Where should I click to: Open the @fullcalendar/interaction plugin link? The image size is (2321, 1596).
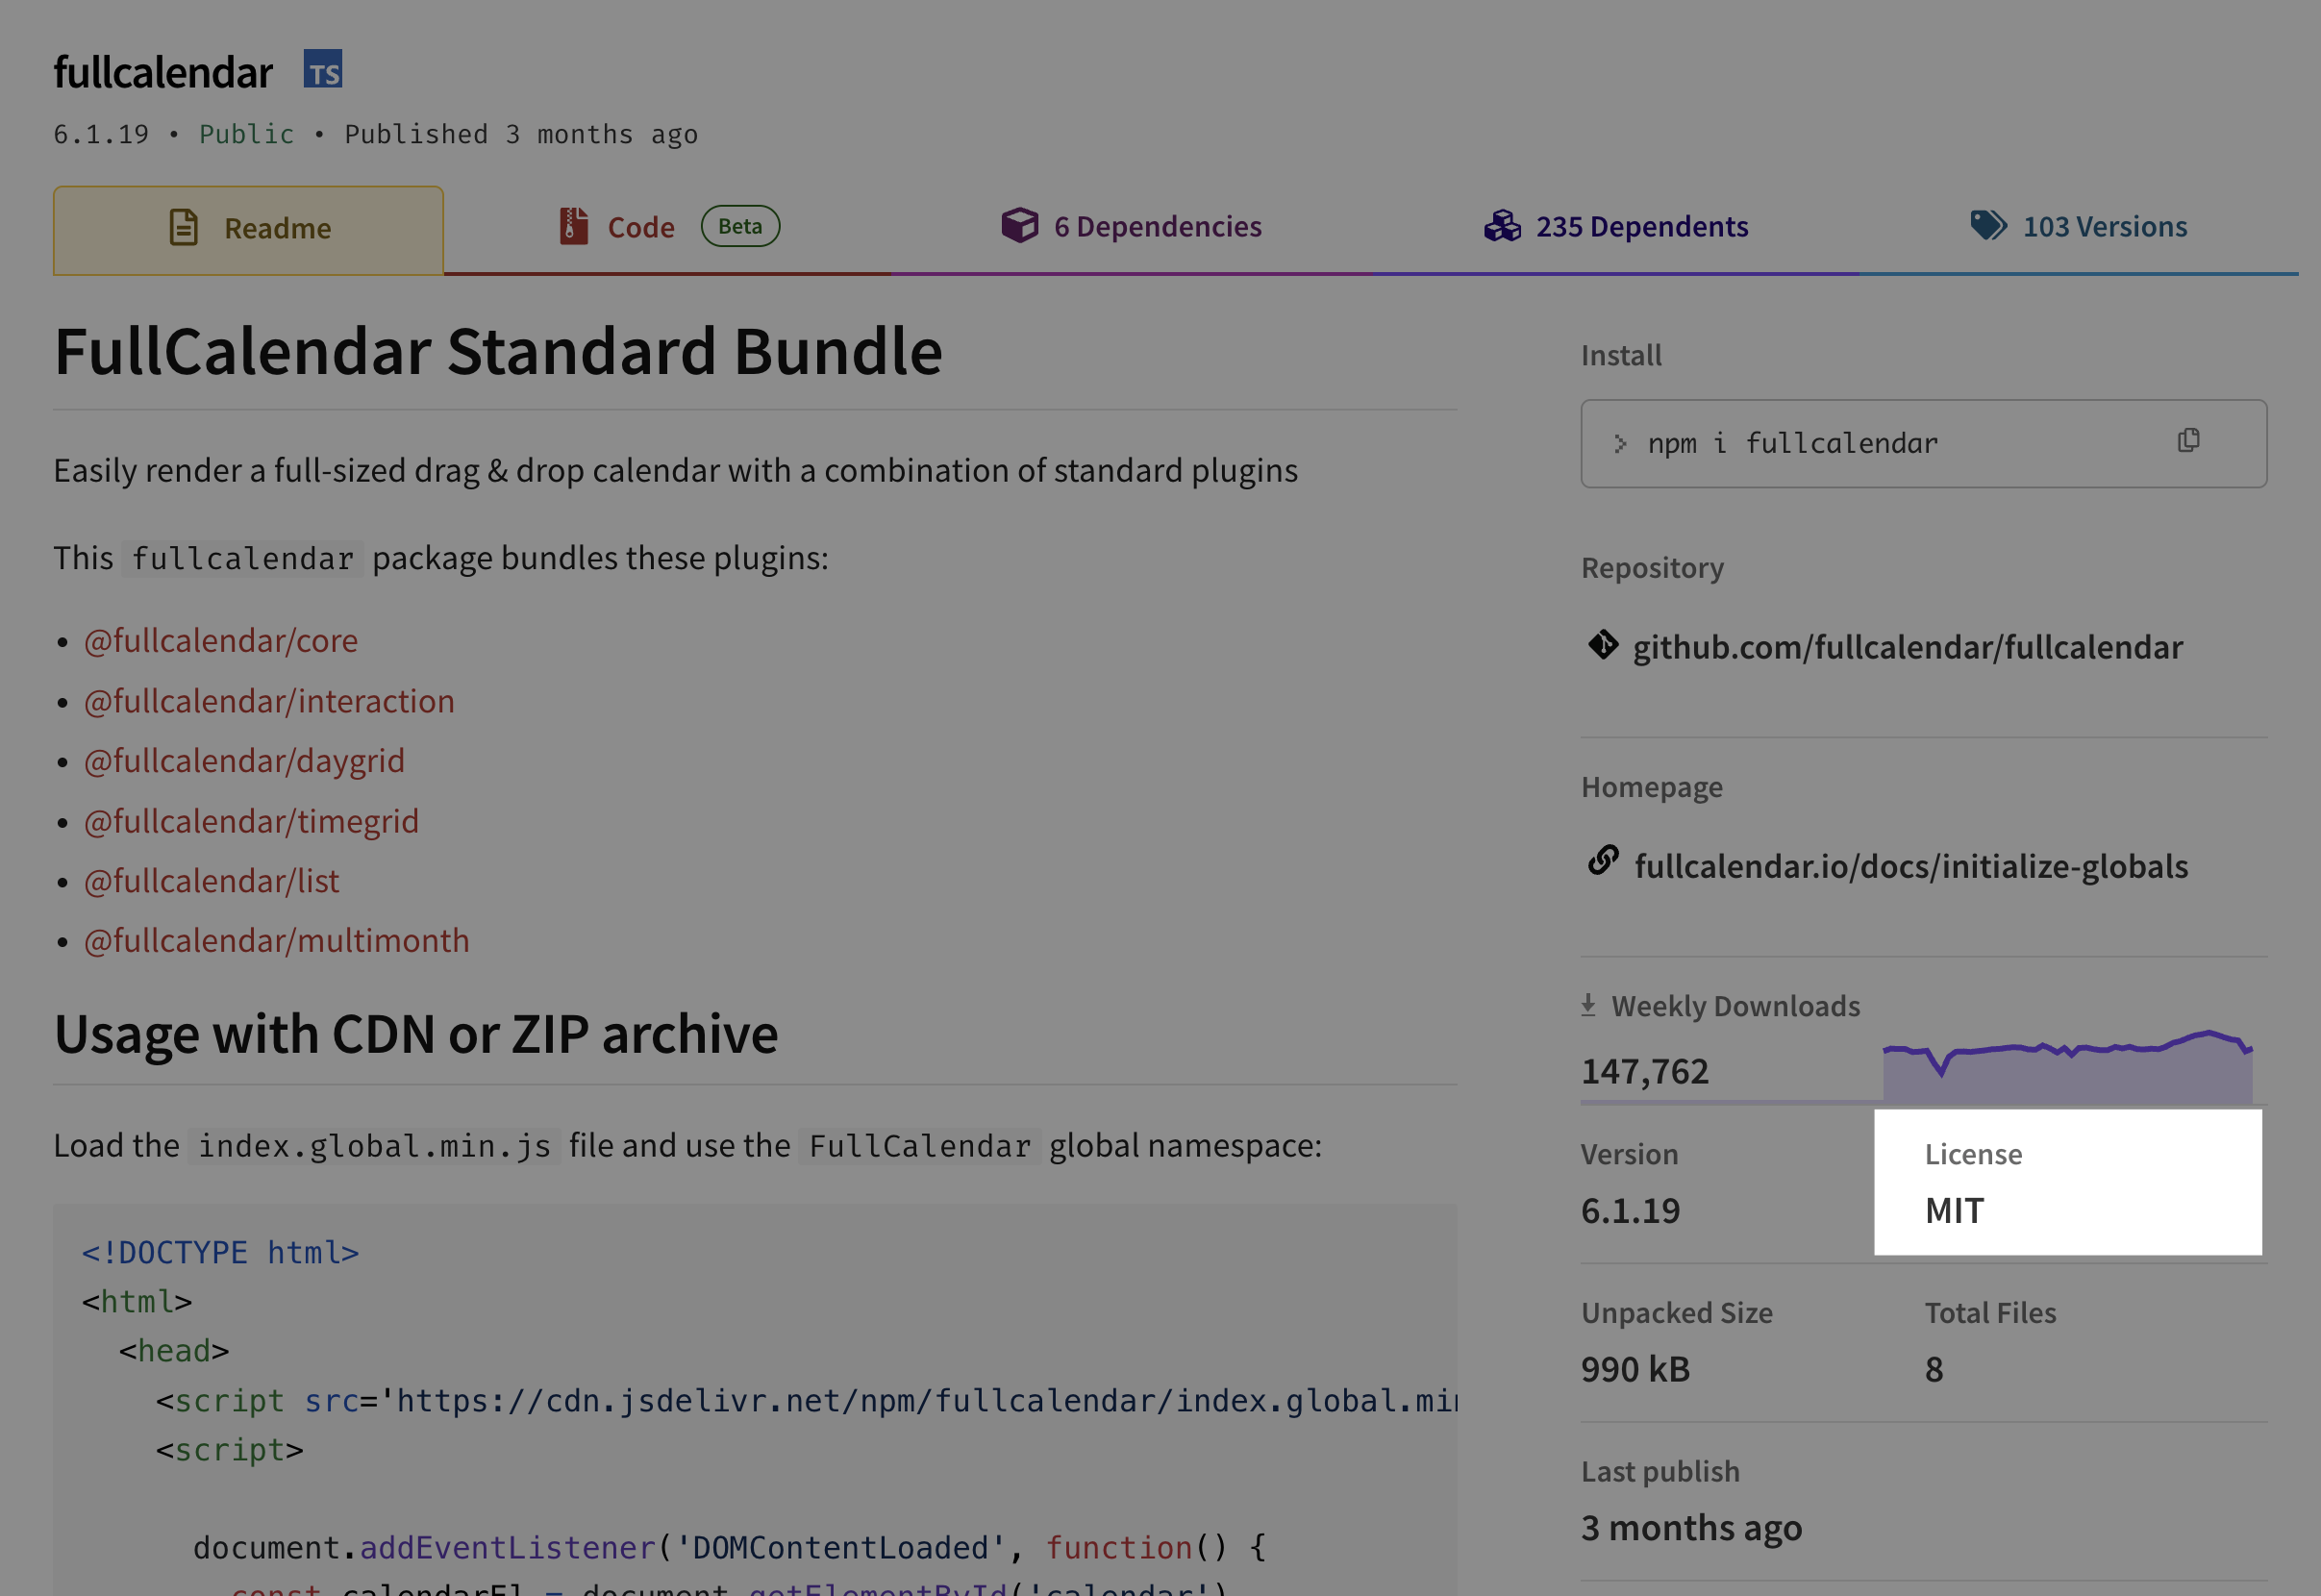pyautogui.click(x=269, y=702)
